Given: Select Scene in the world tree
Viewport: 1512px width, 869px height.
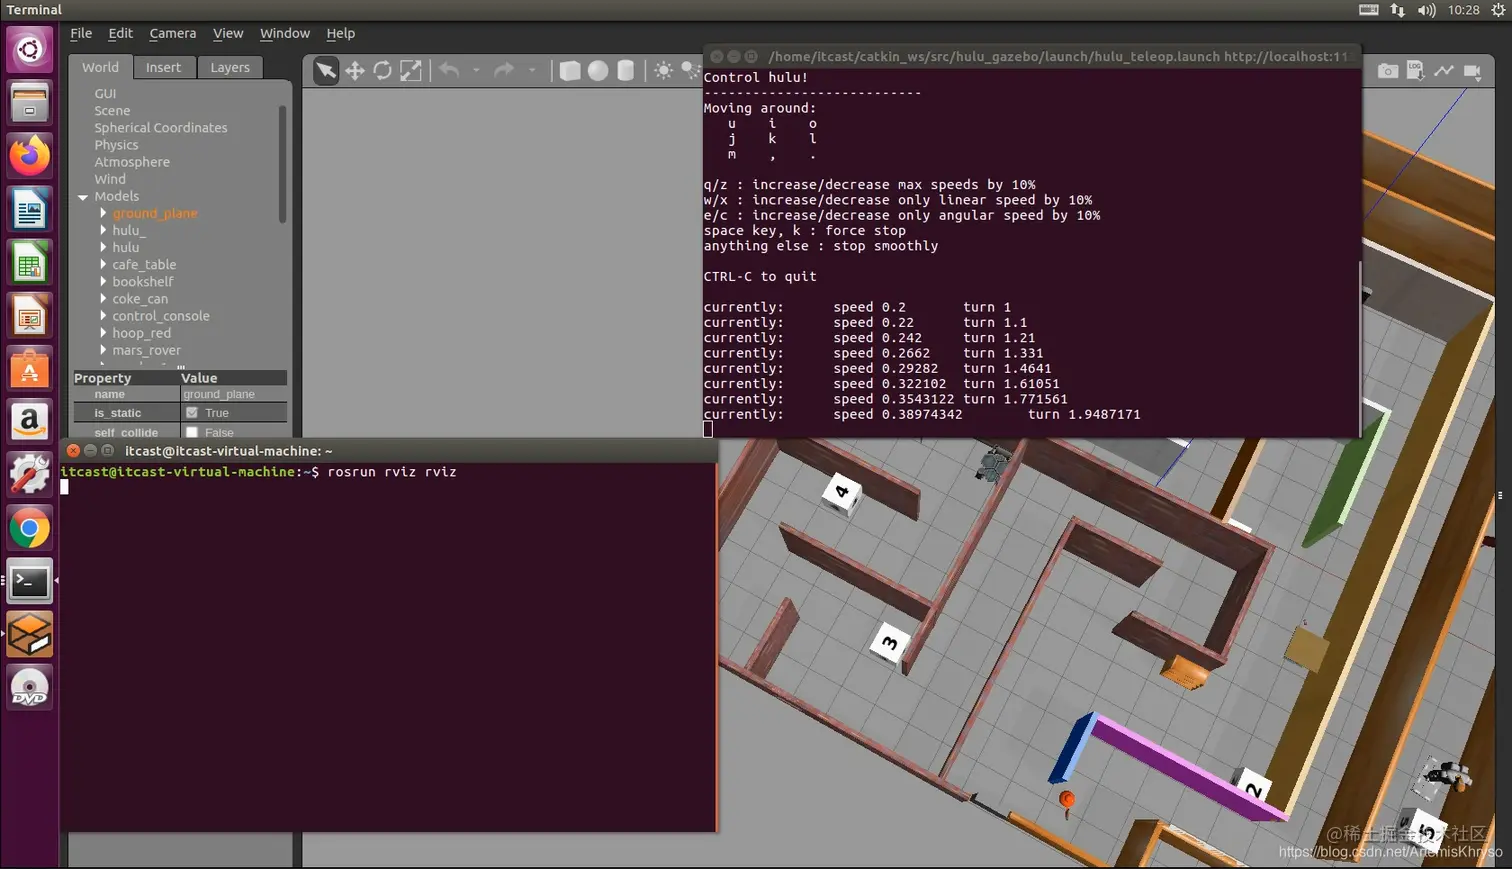Looking at the screenshot, I should click(x=112, y=111).
